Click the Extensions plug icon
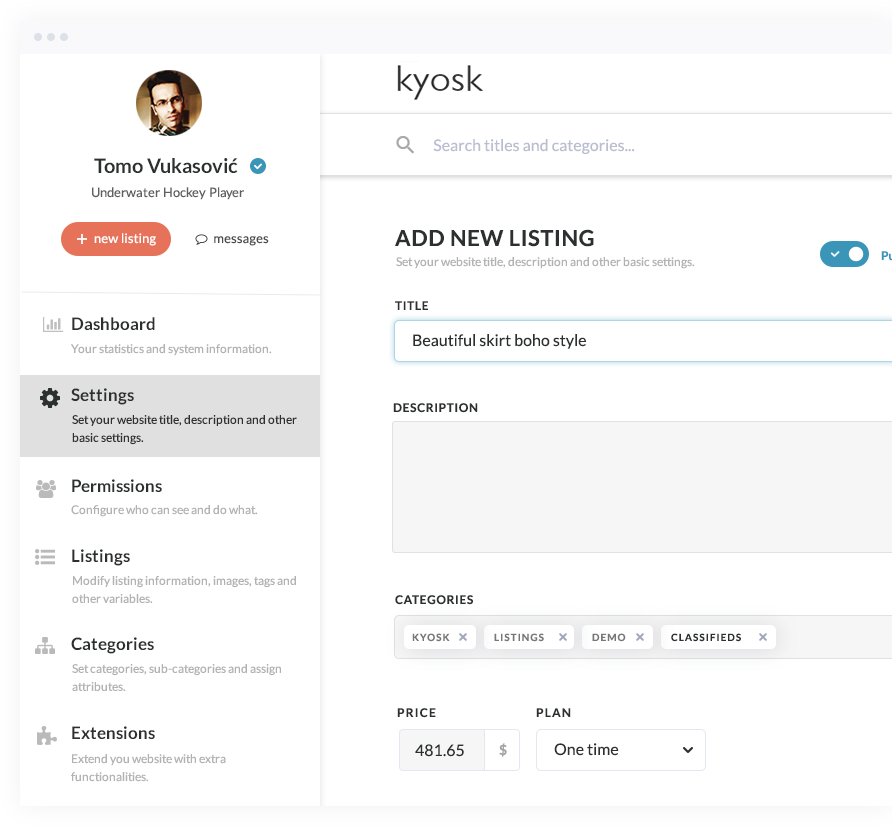Viewport: 892px width, 826px height. click(x=46, y=734)
